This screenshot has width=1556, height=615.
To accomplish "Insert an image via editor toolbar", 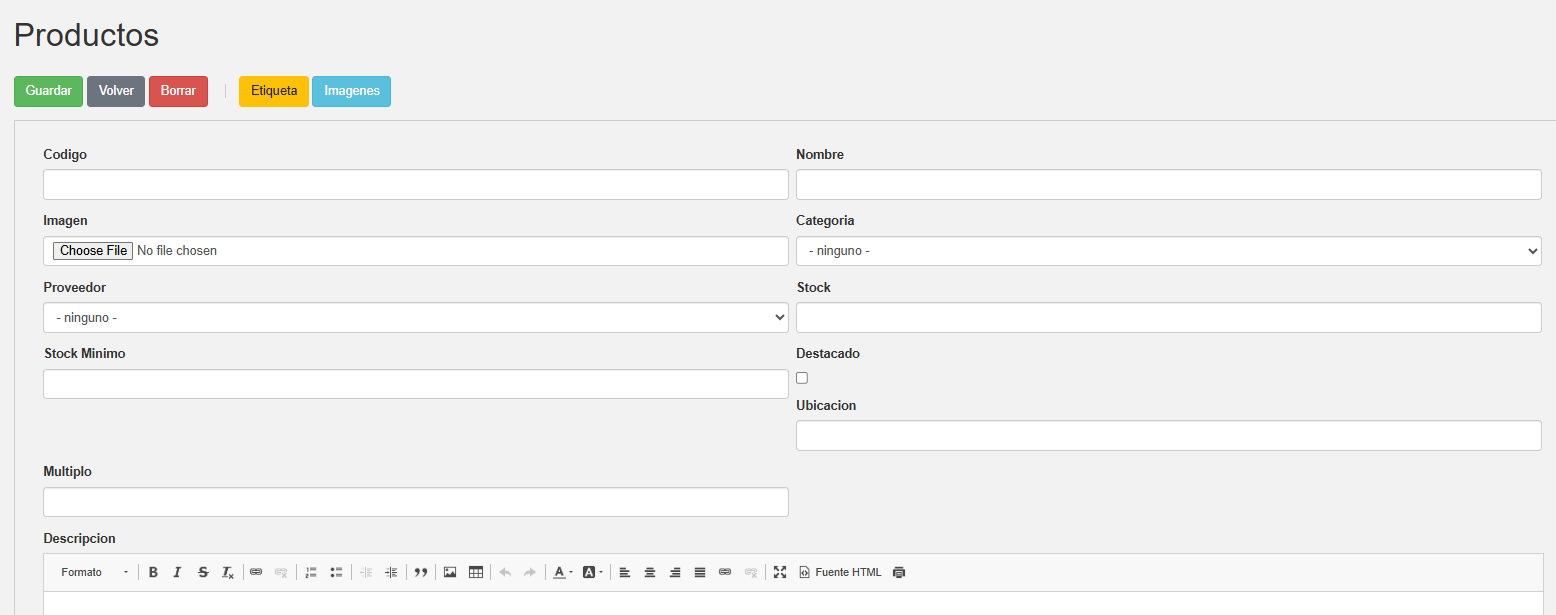I will [450, 572].
